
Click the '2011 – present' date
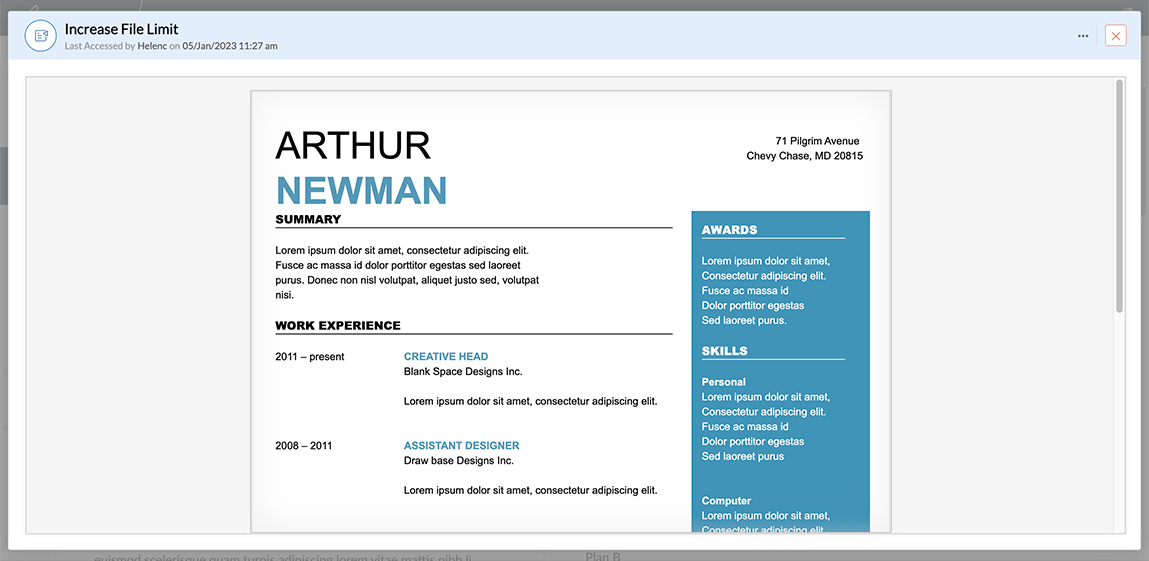pos(310,357)
